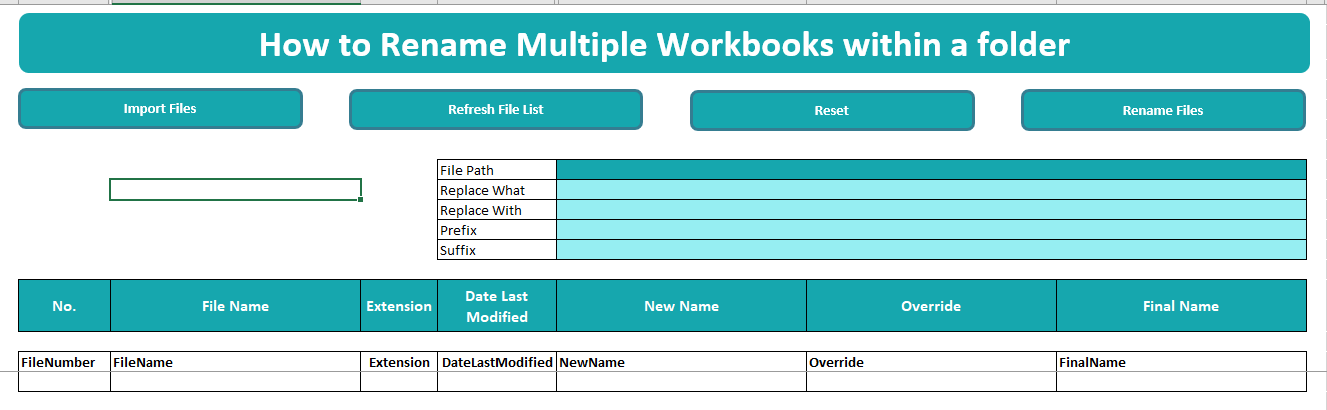Viewport: 1327px width, 410px height.
Task: Click the 'File Path' label cell
Action: [497, 170]
